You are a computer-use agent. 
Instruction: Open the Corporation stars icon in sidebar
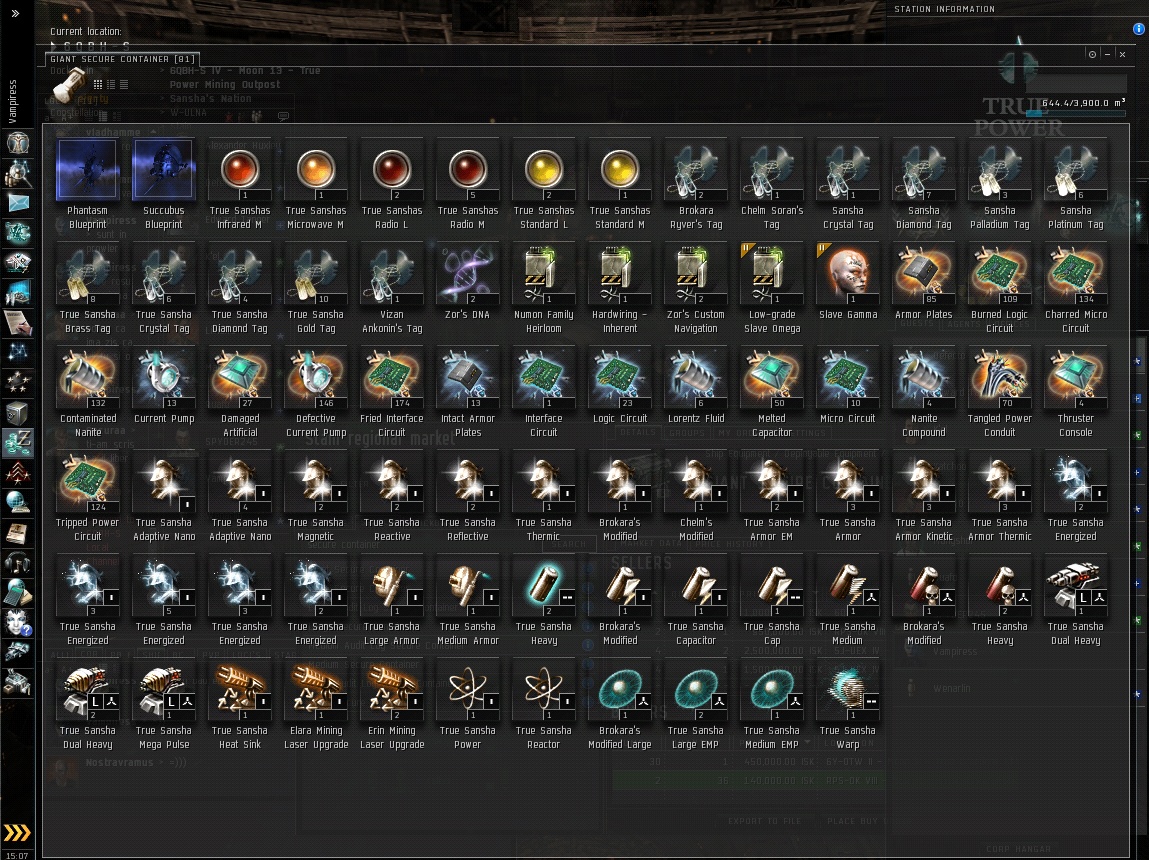(18, 382)
